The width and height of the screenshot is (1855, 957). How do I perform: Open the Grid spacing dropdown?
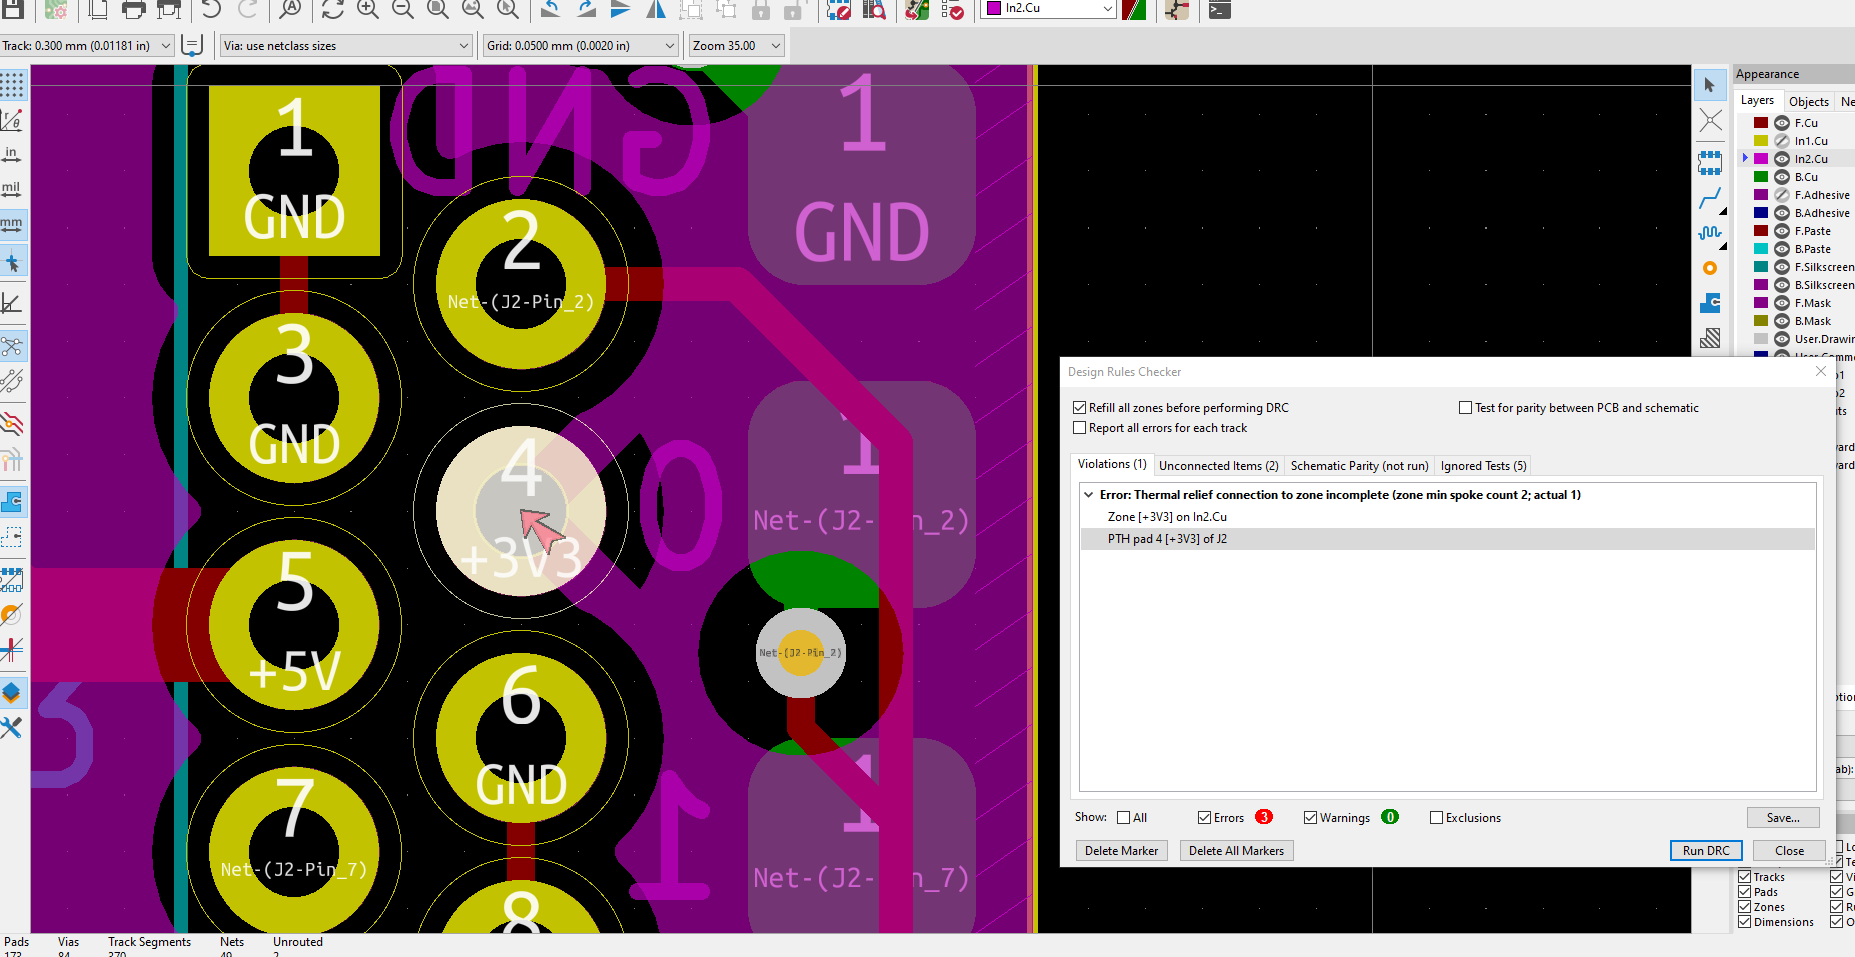(668, 45)
